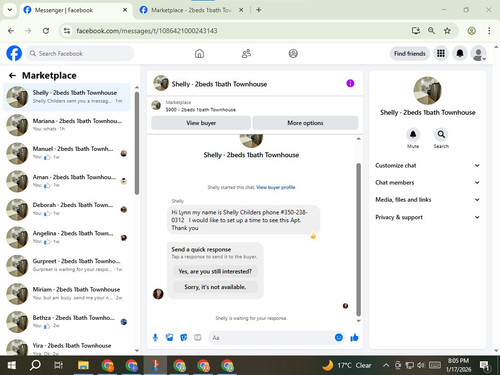Show hidden system tray icons
This screenshot has height=375, width=500.
point(386,365)
